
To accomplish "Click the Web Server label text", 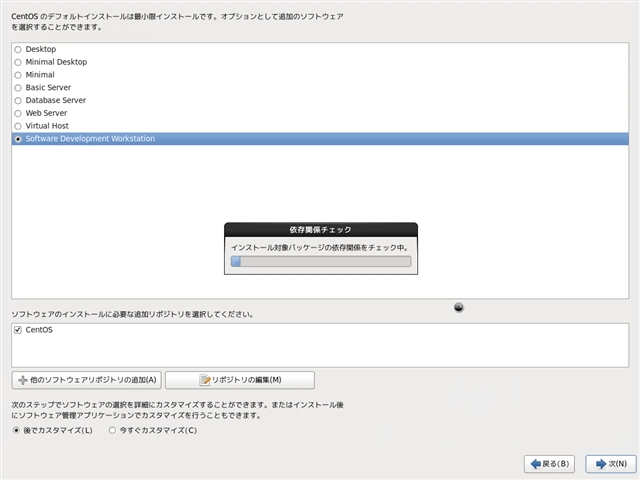I will pyautogui.click(x=46, y=113).
